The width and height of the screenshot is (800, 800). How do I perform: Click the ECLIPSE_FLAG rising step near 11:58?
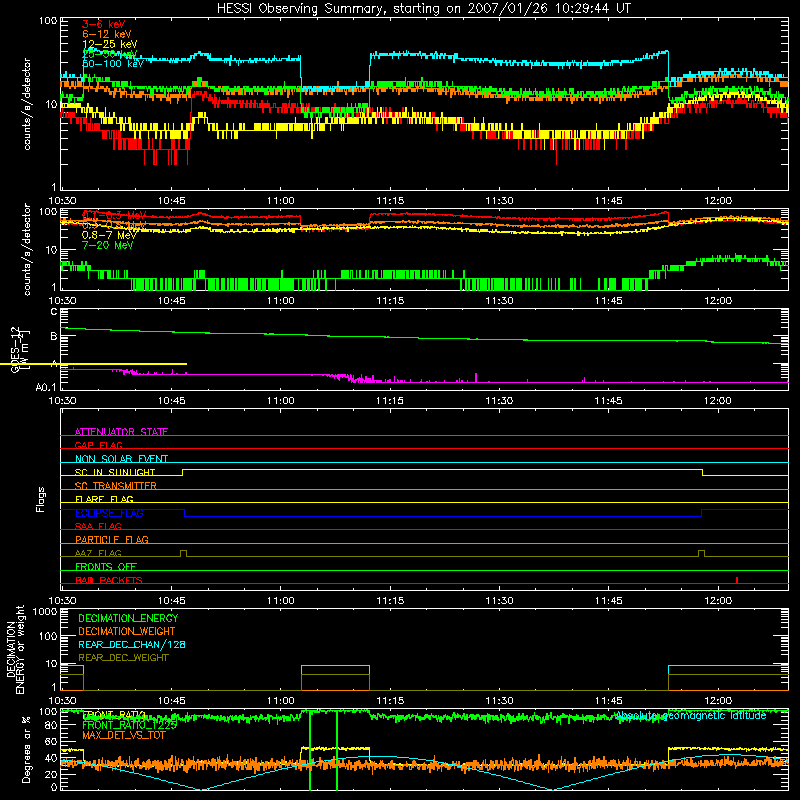click(702, 513)
